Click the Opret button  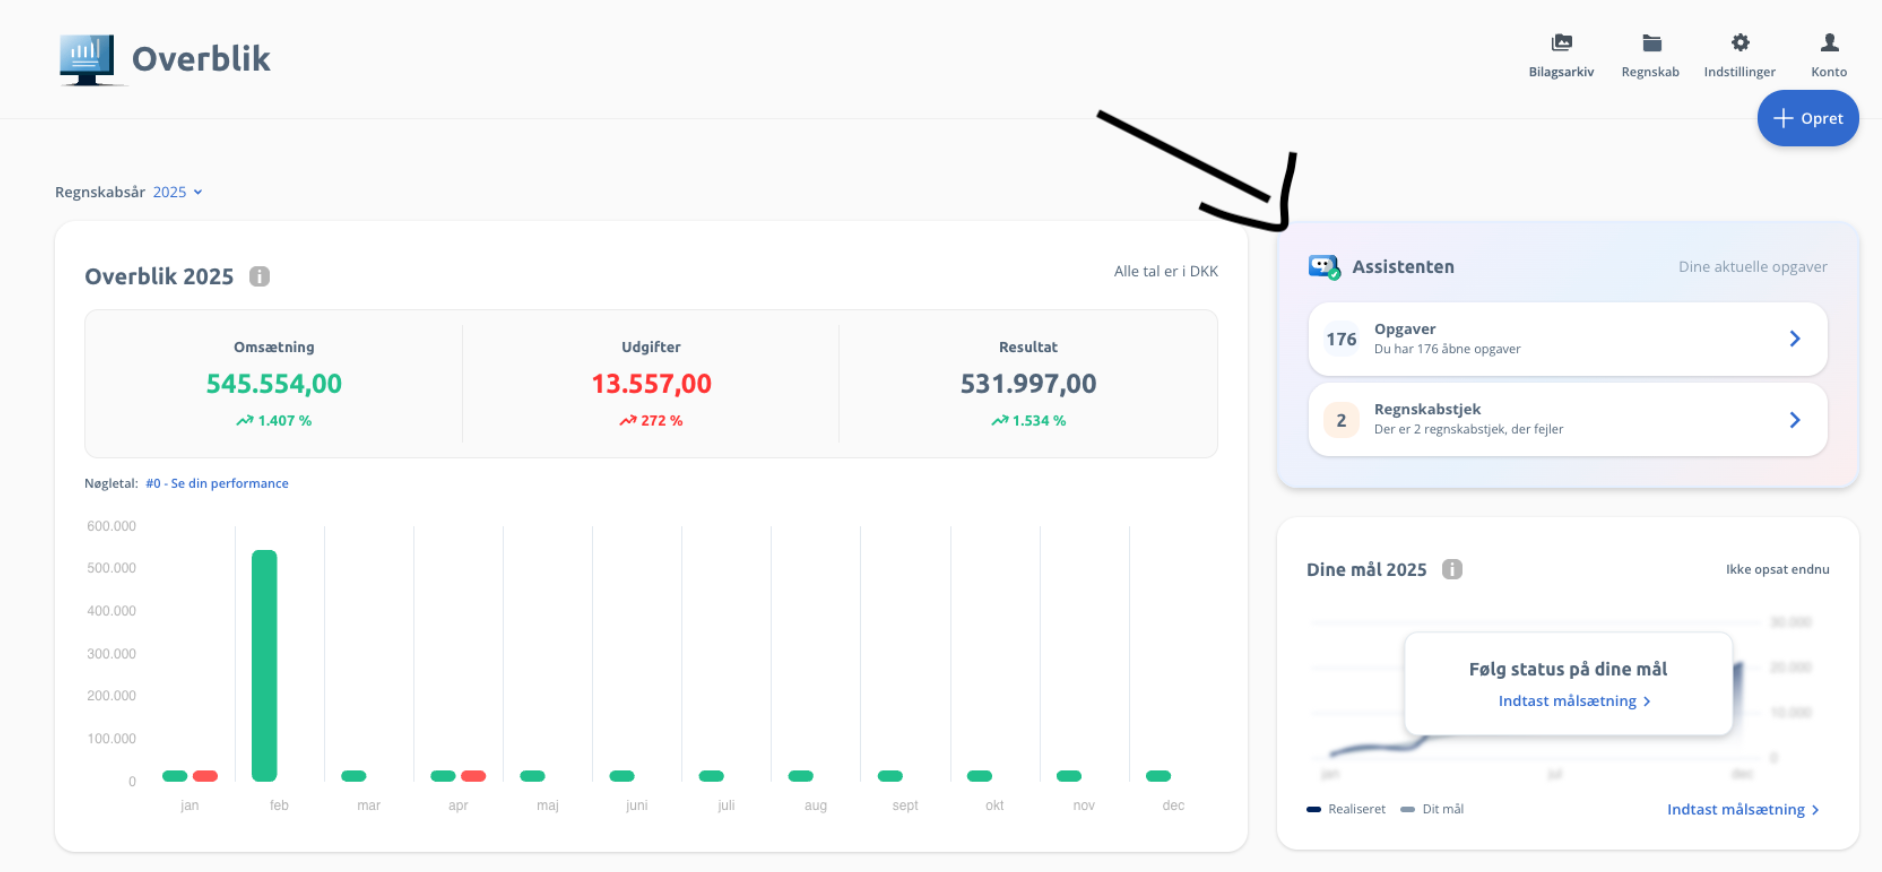click(1807, 118)
